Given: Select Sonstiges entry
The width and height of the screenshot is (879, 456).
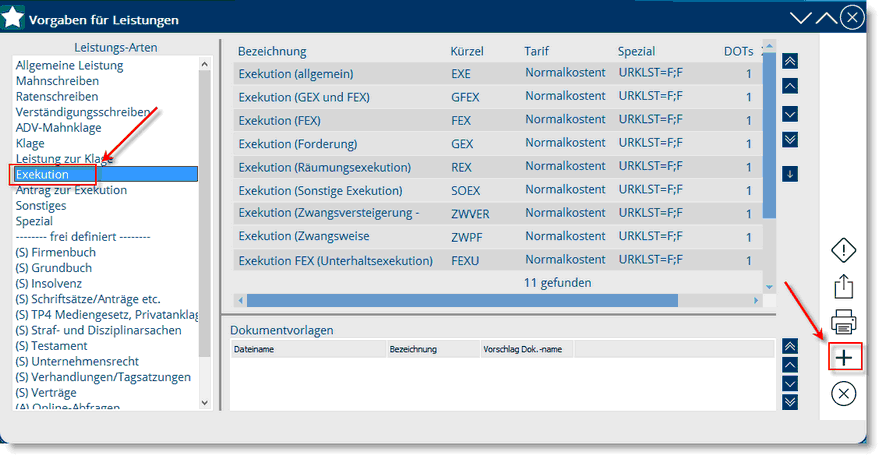Looking at the screenshot, I should click(41, 206).
